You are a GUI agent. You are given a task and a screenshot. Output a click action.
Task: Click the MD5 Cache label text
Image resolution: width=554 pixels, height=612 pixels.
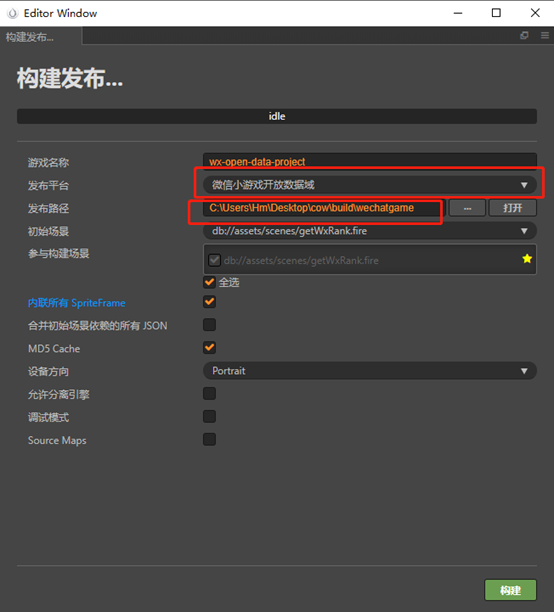54,349
